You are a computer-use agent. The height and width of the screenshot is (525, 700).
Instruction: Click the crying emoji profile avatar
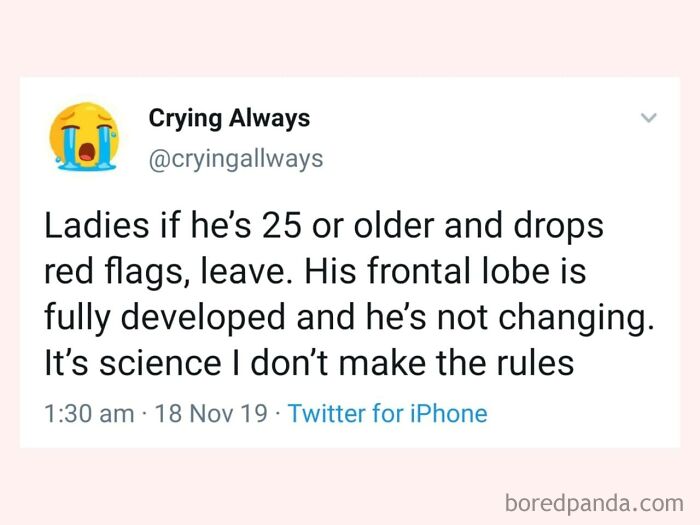tap(84, 137)
